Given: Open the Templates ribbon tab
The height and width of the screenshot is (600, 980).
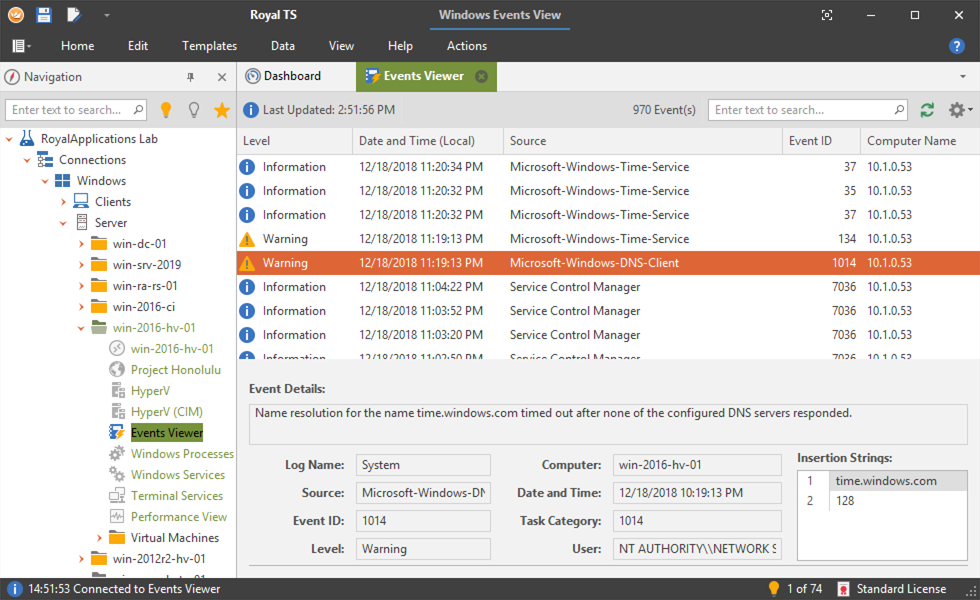Looking at the screenshot, I should click(x=209, y=46).
